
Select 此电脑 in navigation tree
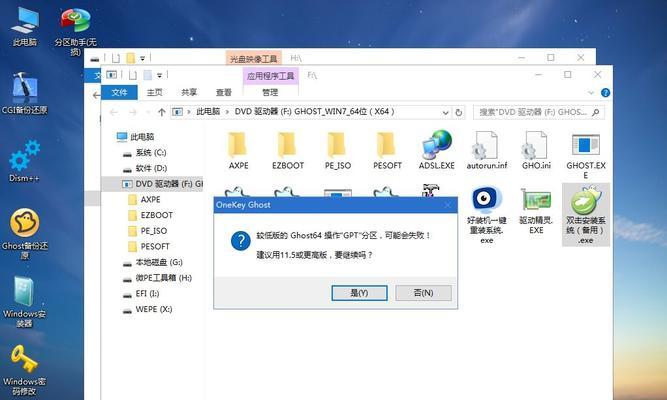point(135,137)
